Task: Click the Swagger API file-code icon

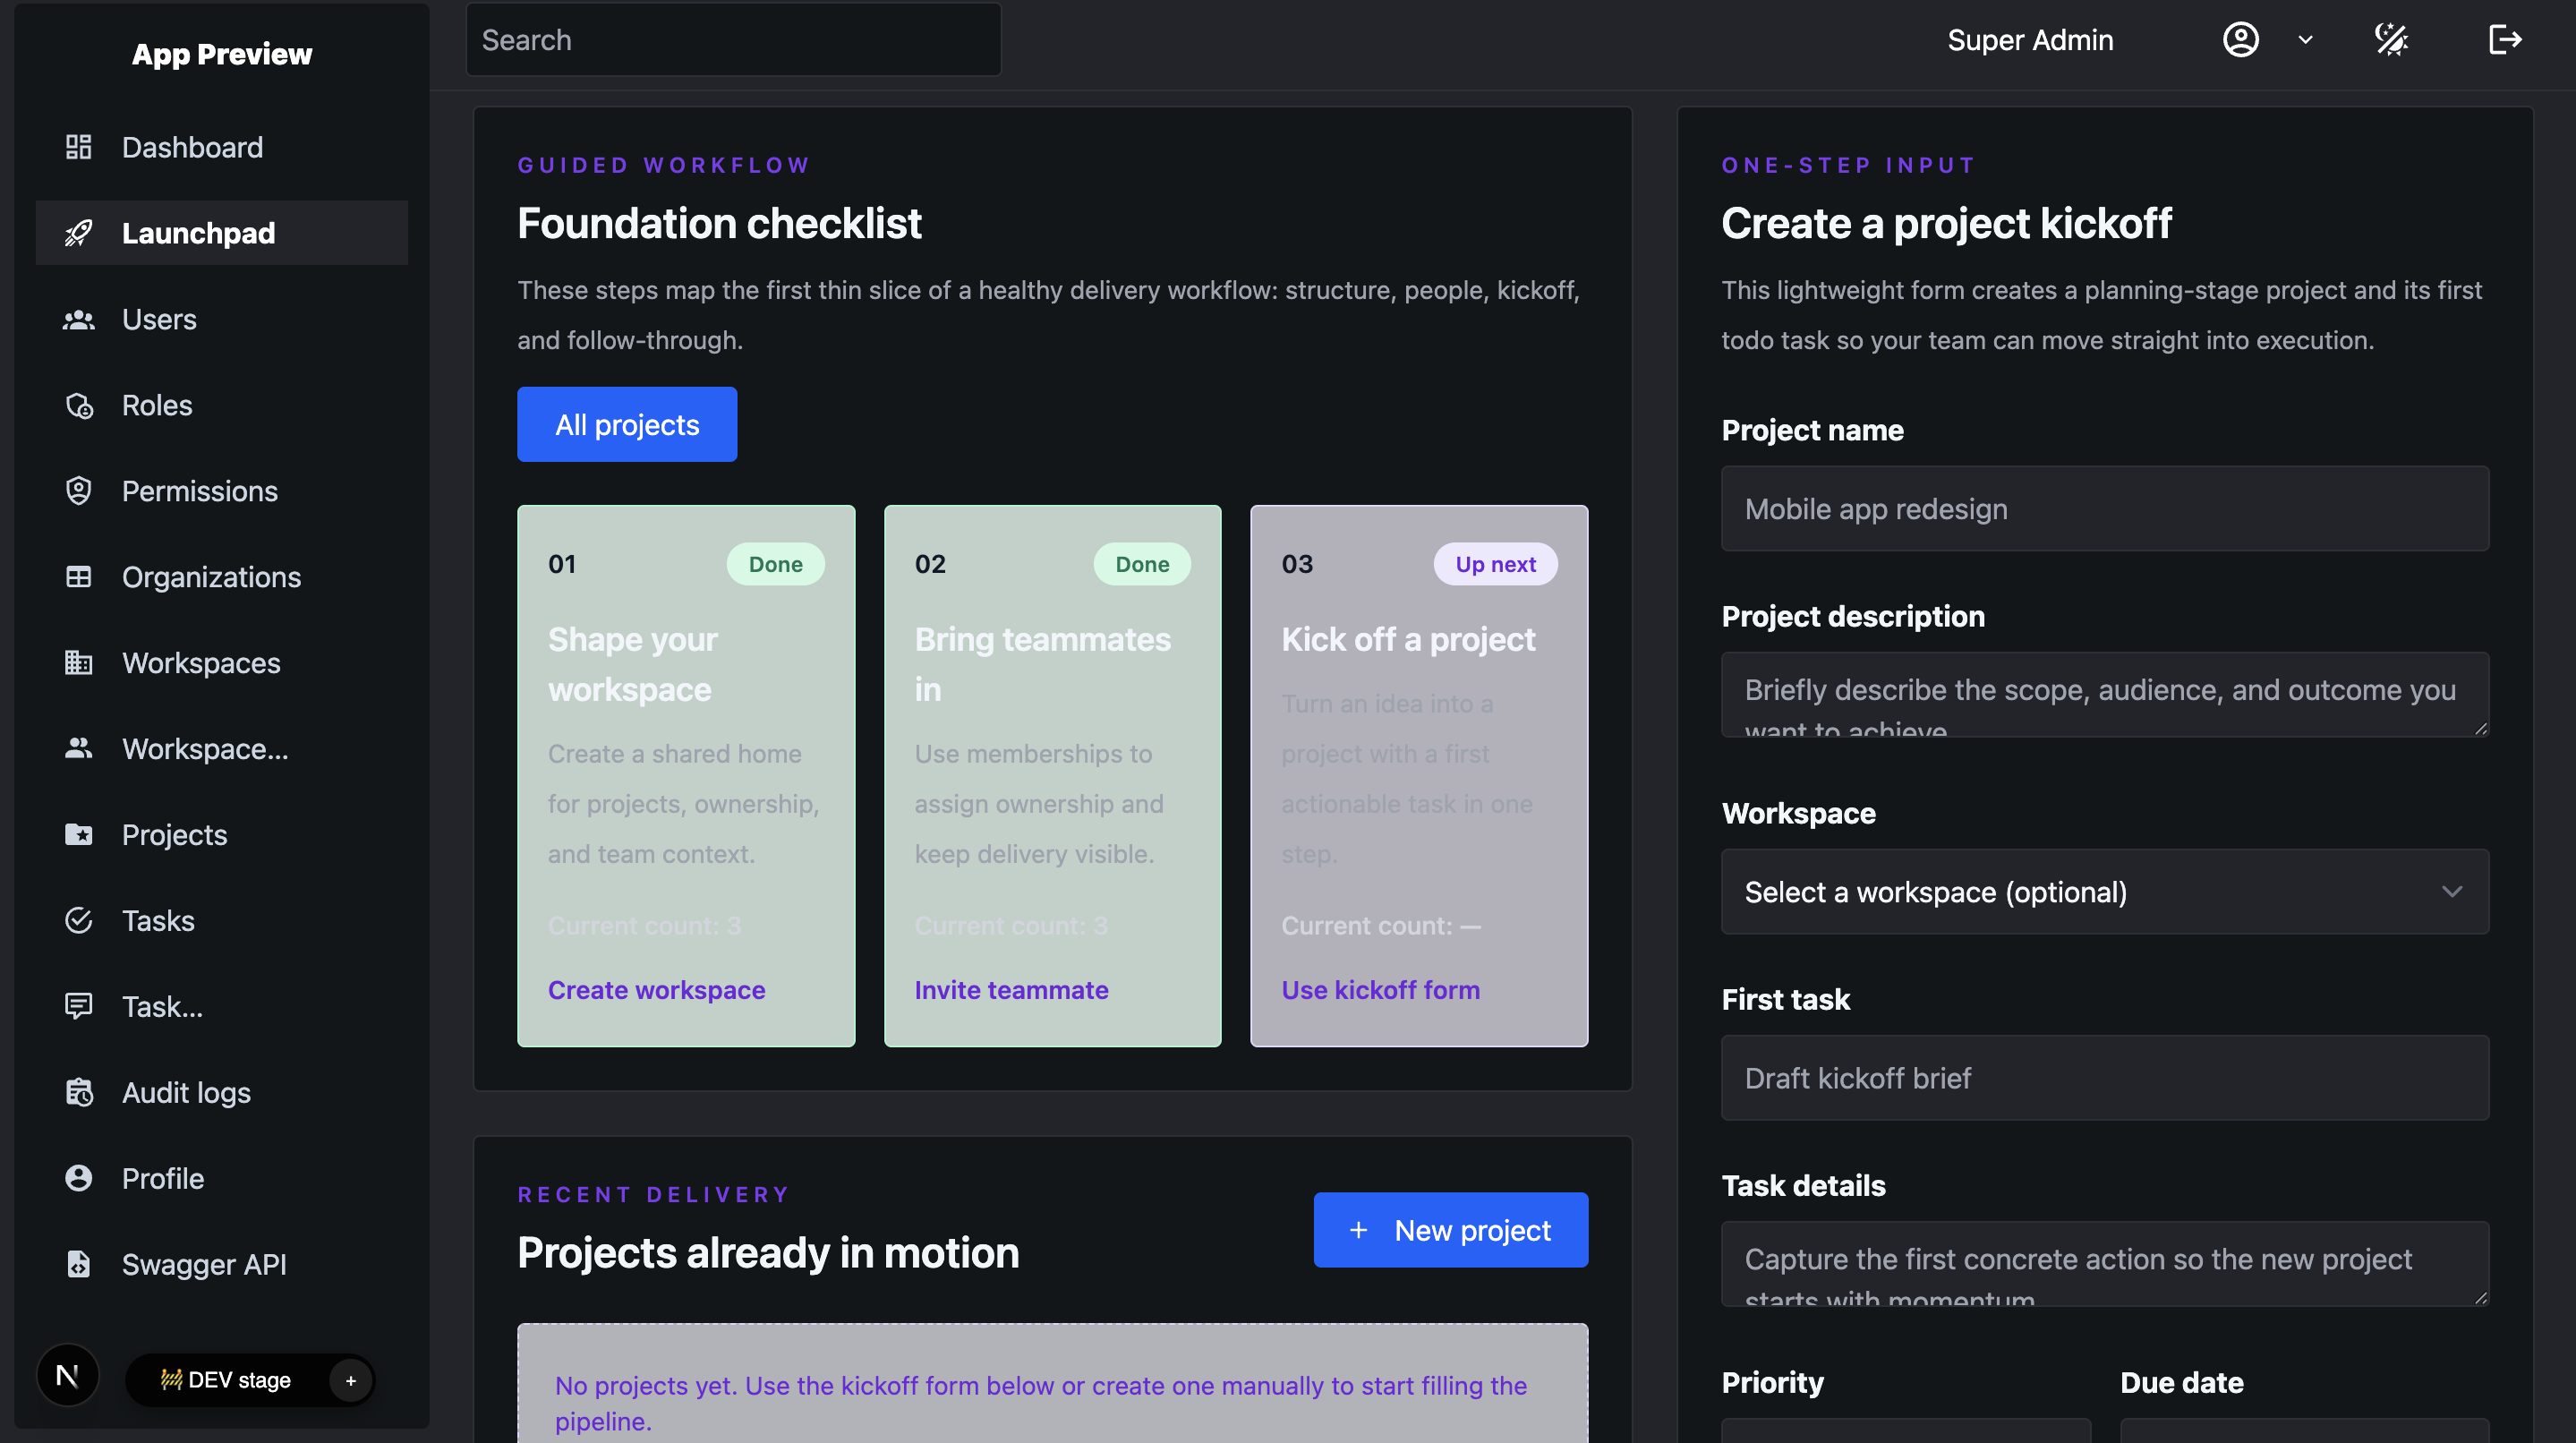Action: [78, 1264]
